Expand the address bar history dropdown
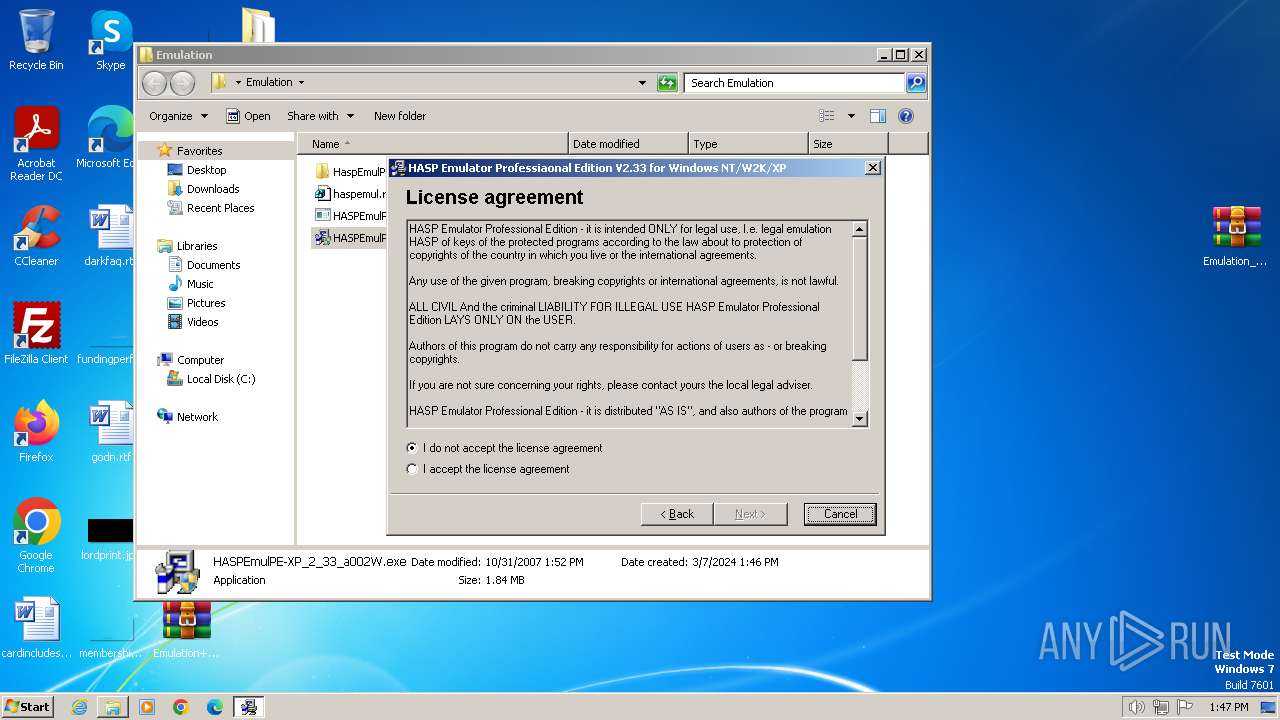The width and height of the screenshot is (1280, 720). pyautogui.click(x=642, y=83)
